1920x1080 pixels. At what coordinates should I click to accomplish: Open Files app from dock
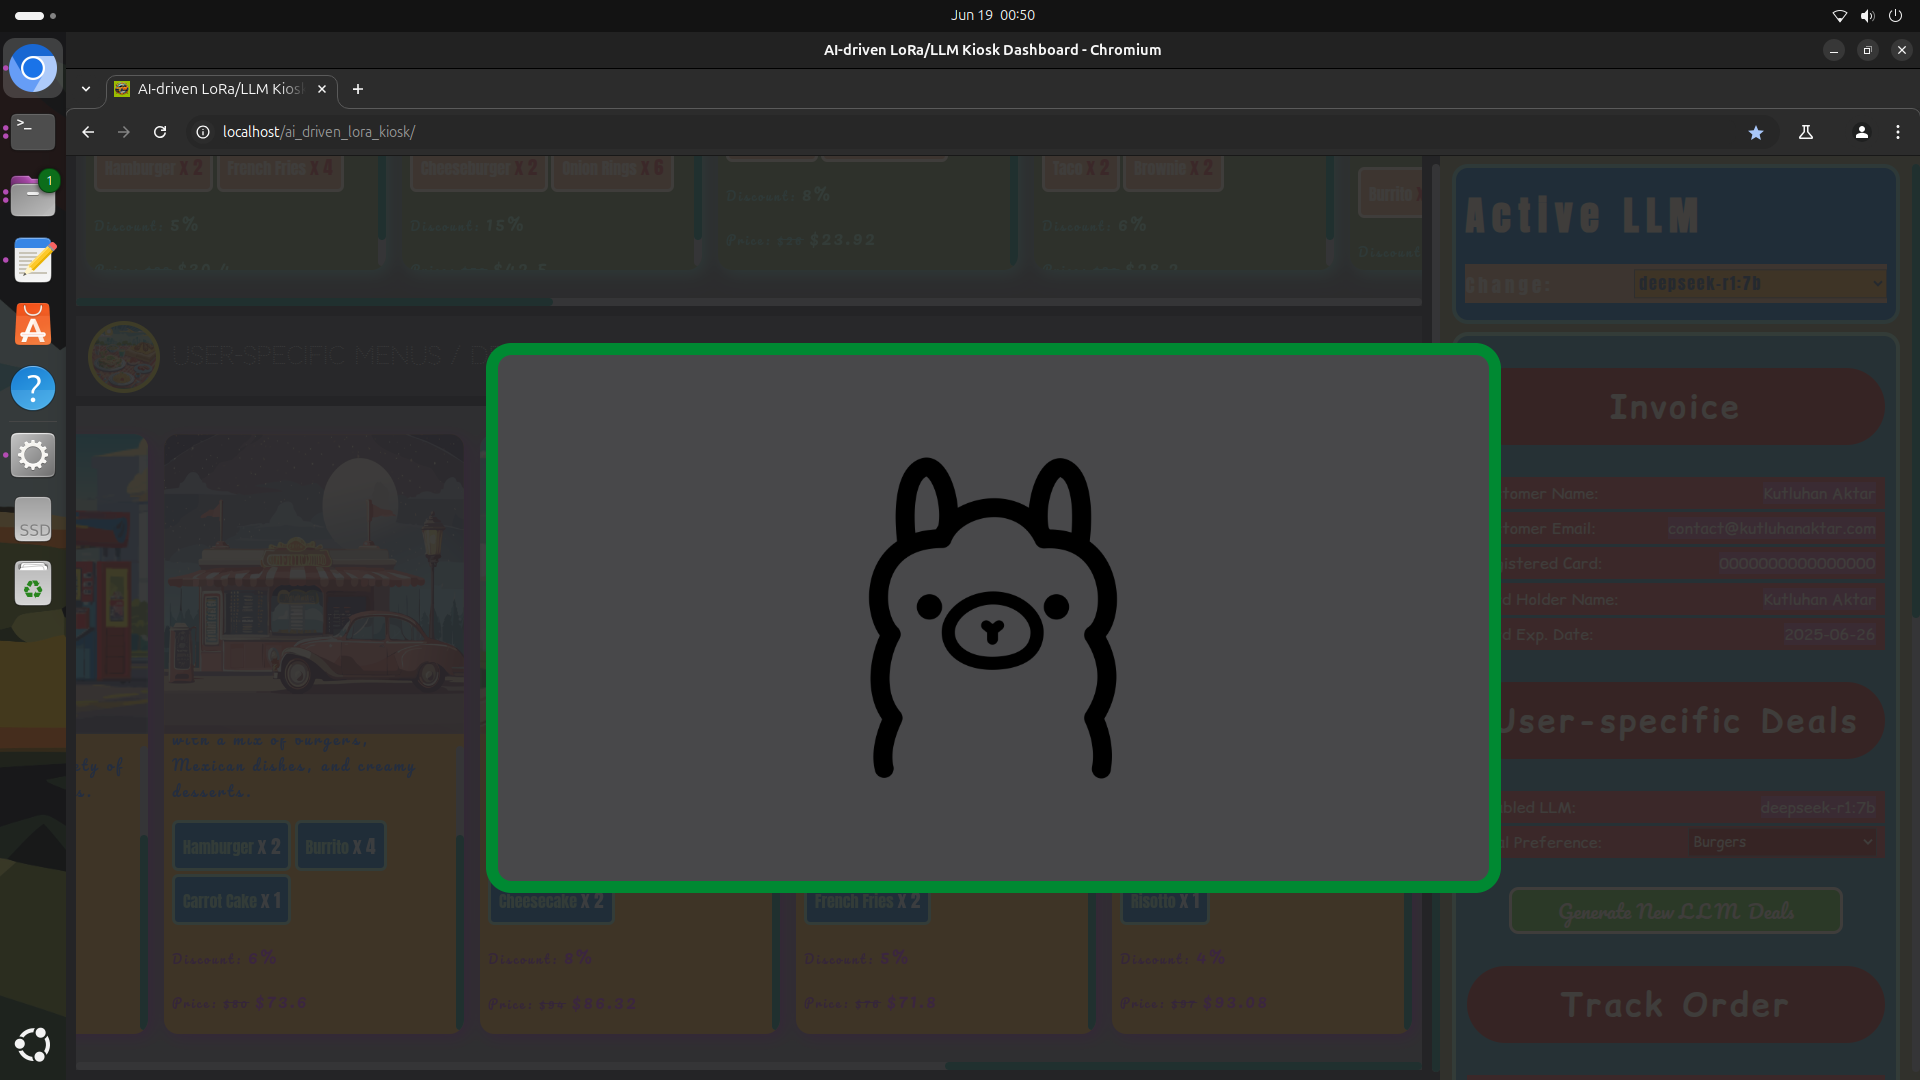33,197
